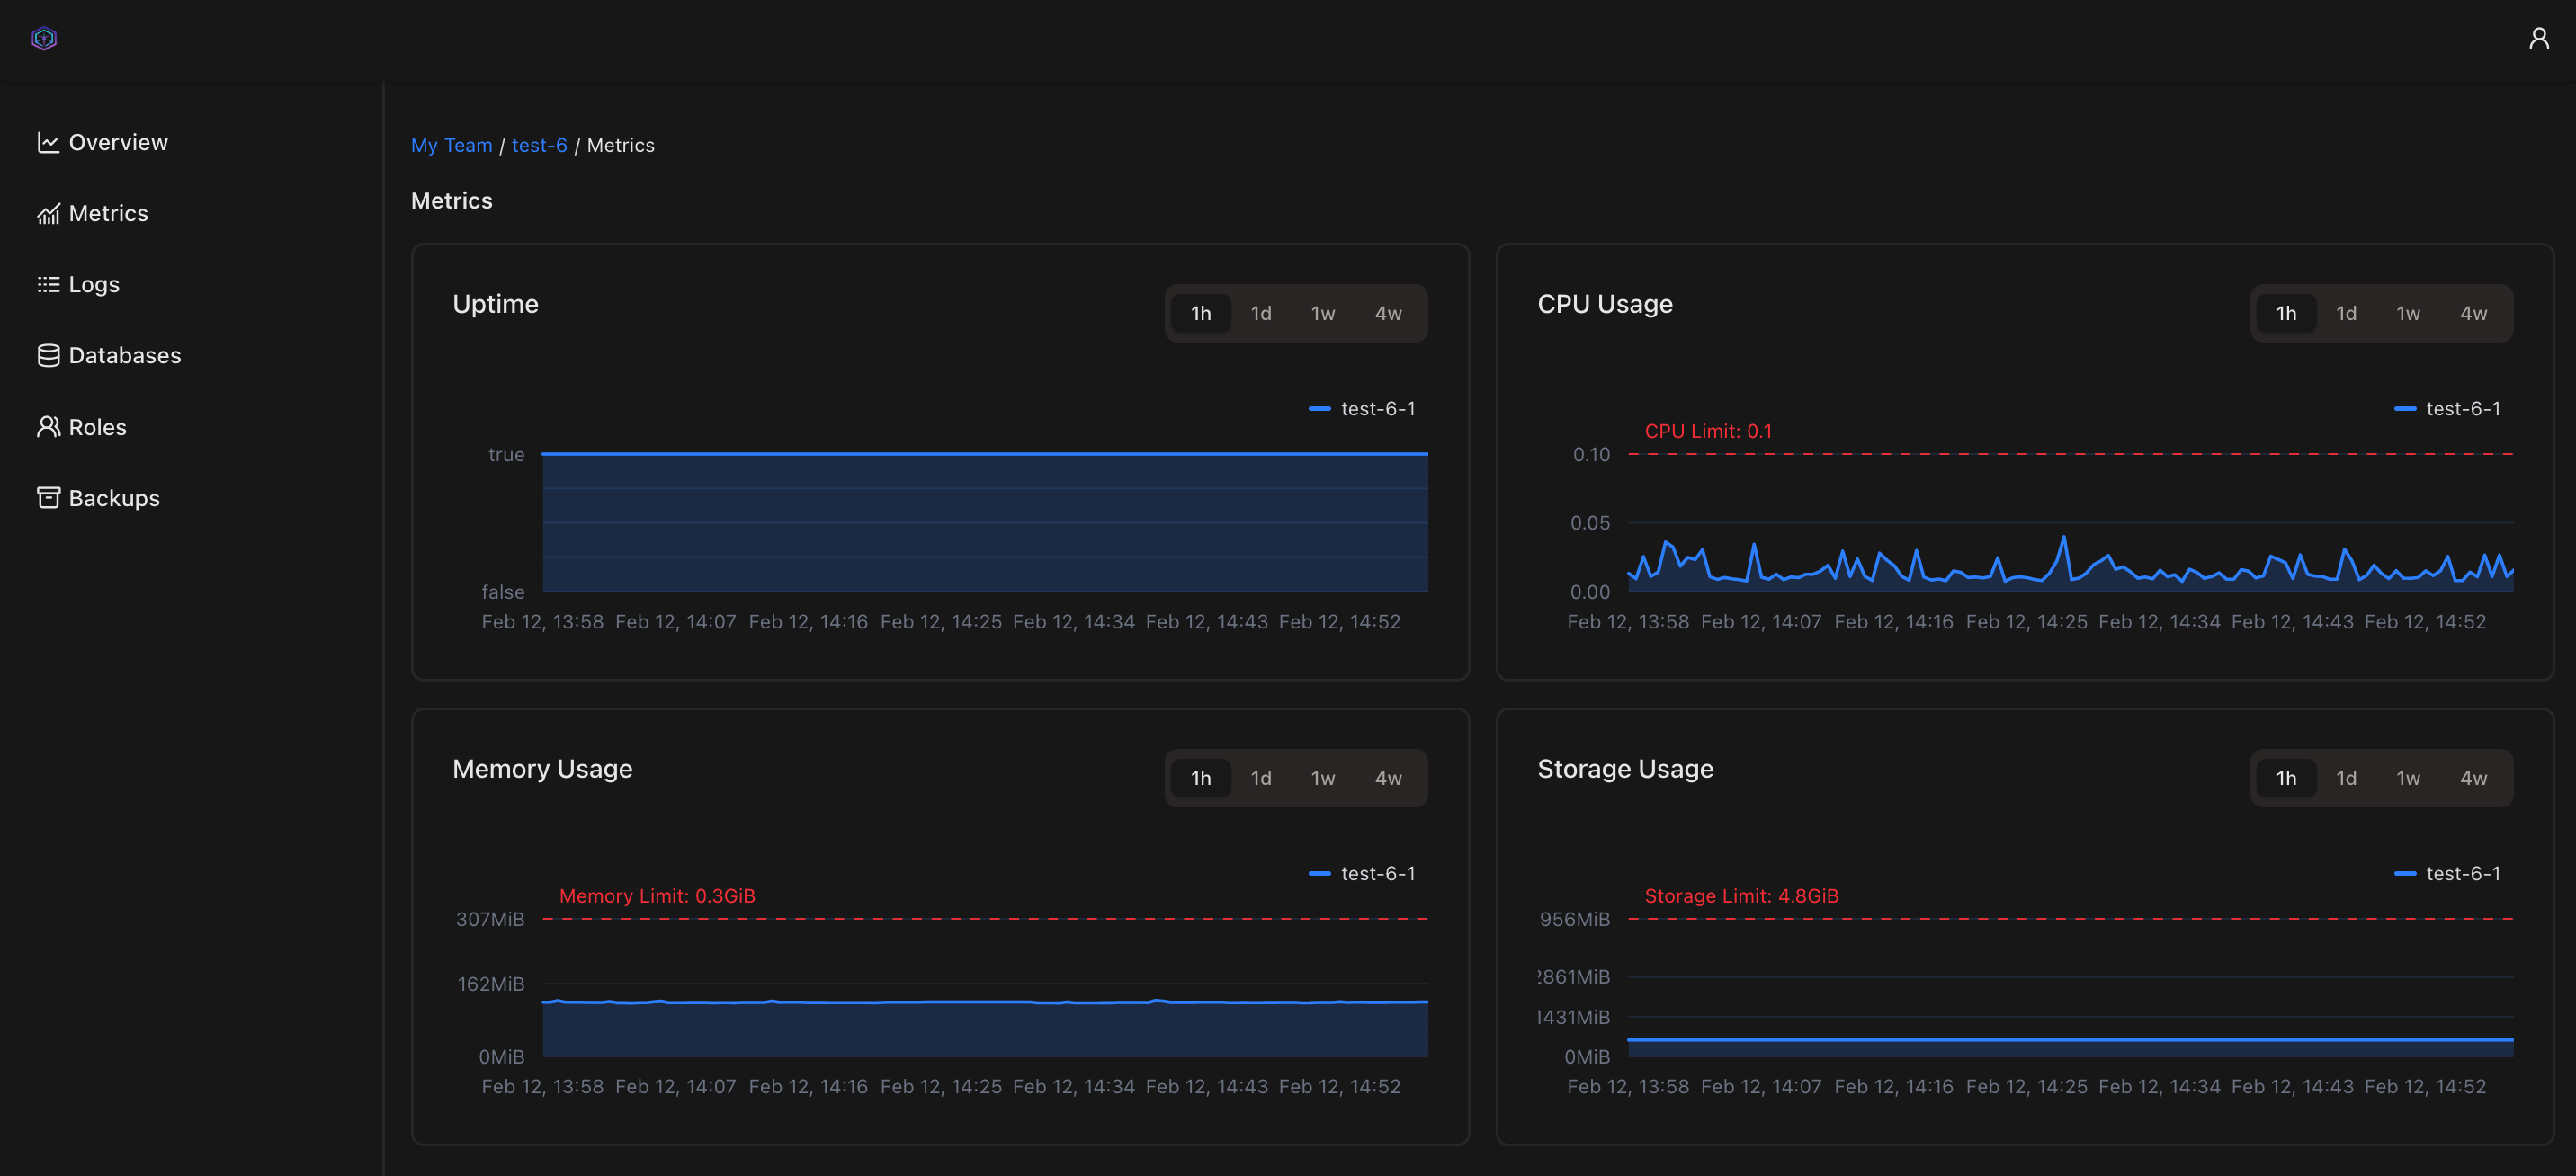
Task: Click the Metrics bar-chart icon in sidebar
Action: [48, 213]
